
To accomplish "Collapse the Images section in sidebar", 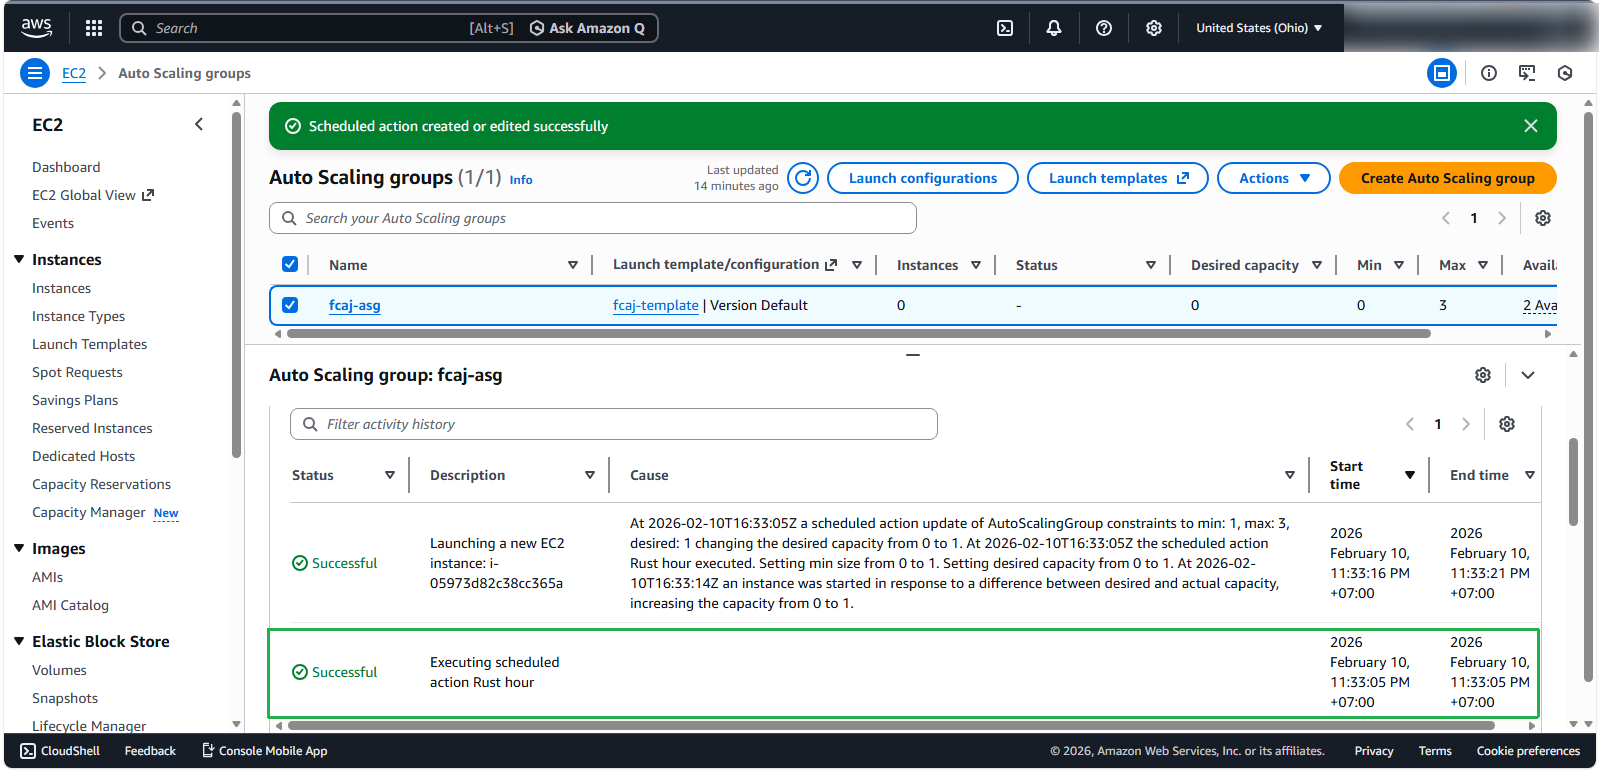I will [x=19, y=548].
